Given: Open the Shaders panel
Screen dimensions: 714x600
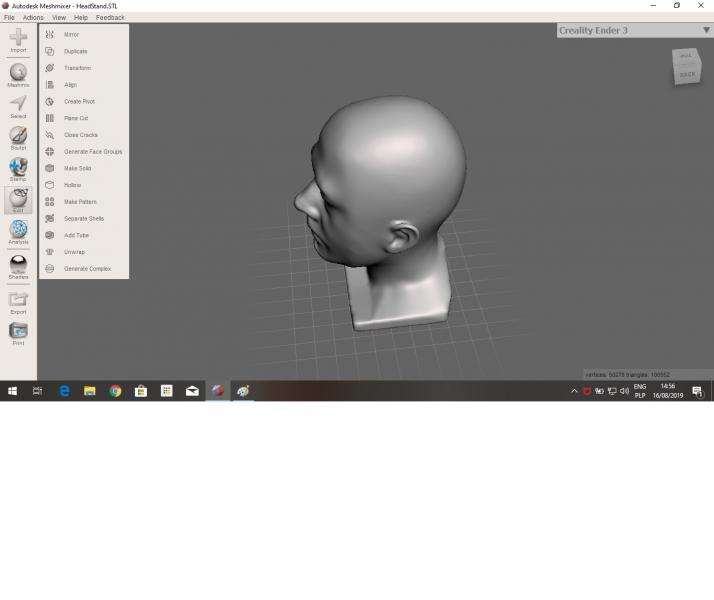Looking at the screenshot, I should pyautogui.click(x=18, y=265).
